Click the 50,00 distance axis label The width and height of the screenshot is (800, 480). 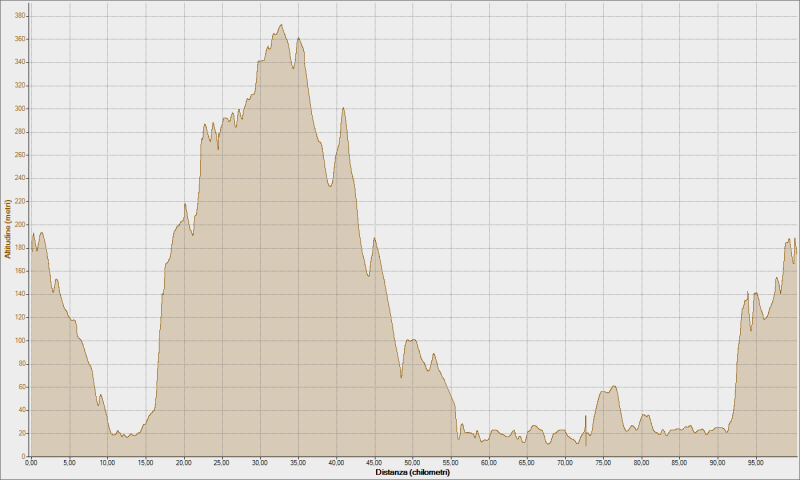tap(413, 463)
